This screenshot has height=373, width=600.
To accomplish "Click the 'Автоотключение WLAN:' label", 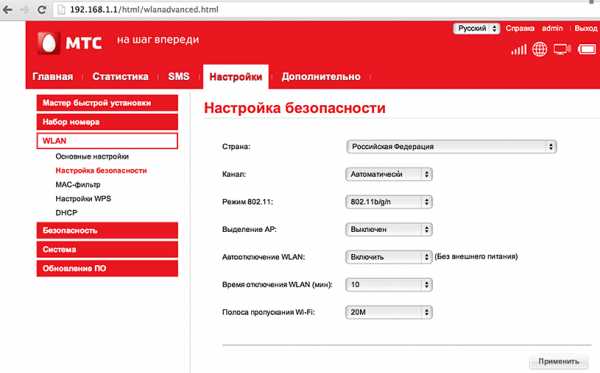I will 264,257.
